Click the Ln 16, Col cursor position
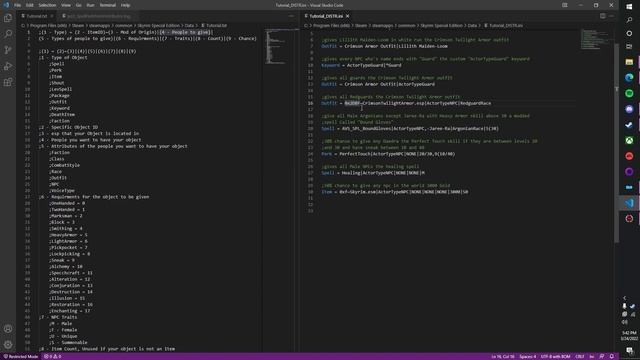640x360 pixels. (503, 356)
